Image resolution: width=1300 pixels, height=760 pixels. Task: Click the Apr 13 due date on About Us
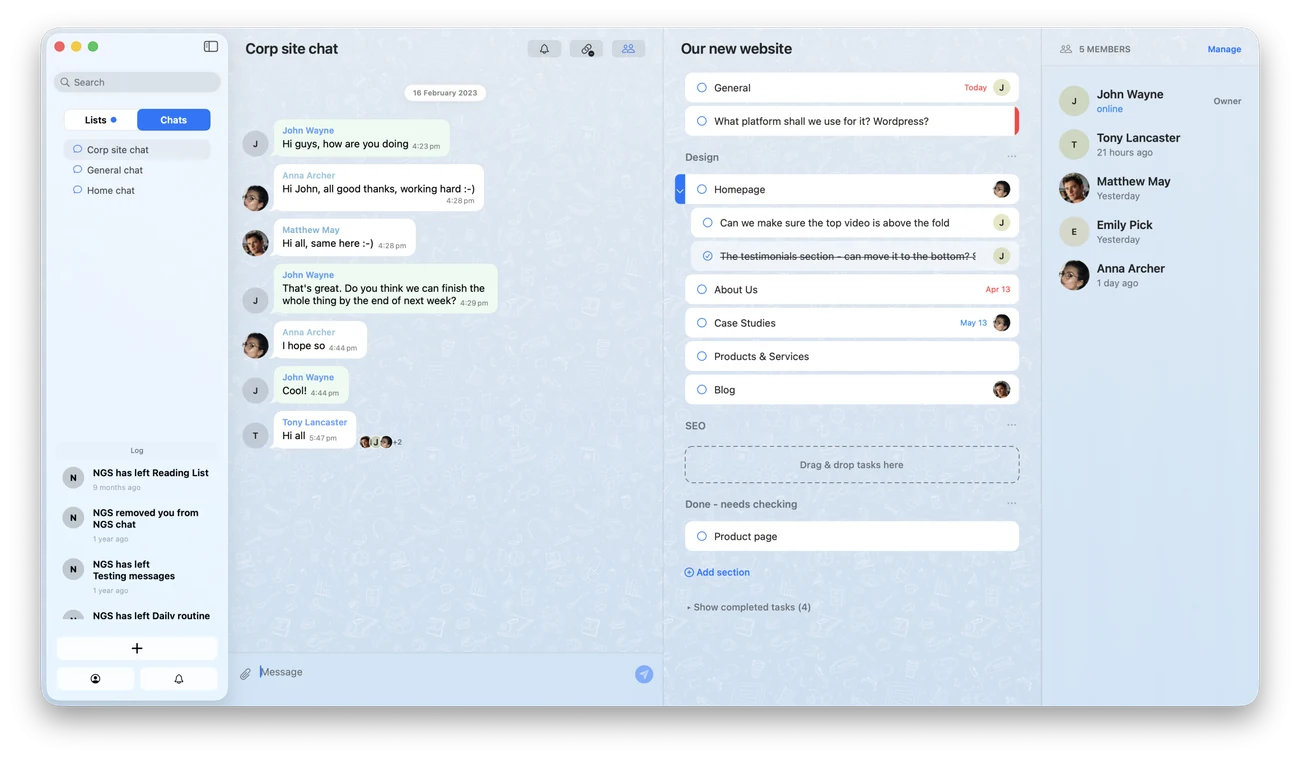(998, 290)
